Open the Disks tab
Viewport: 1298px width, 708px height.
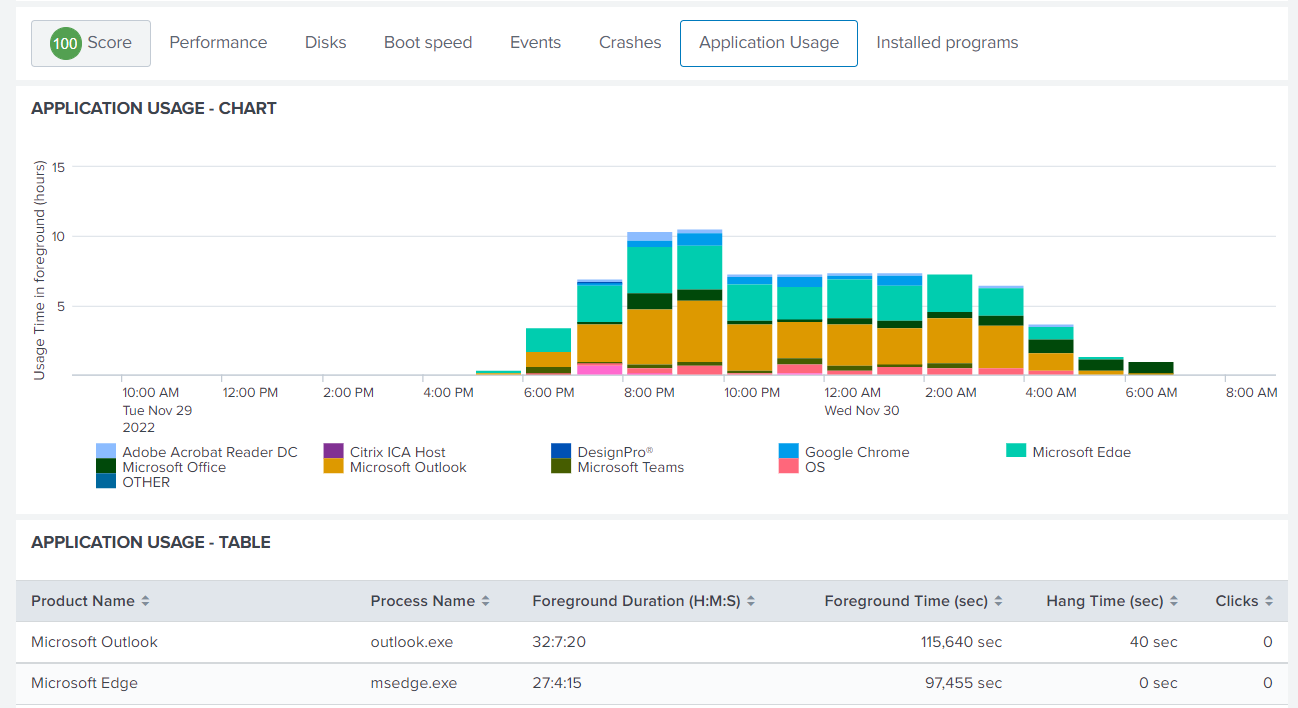[x=326, y=43]
